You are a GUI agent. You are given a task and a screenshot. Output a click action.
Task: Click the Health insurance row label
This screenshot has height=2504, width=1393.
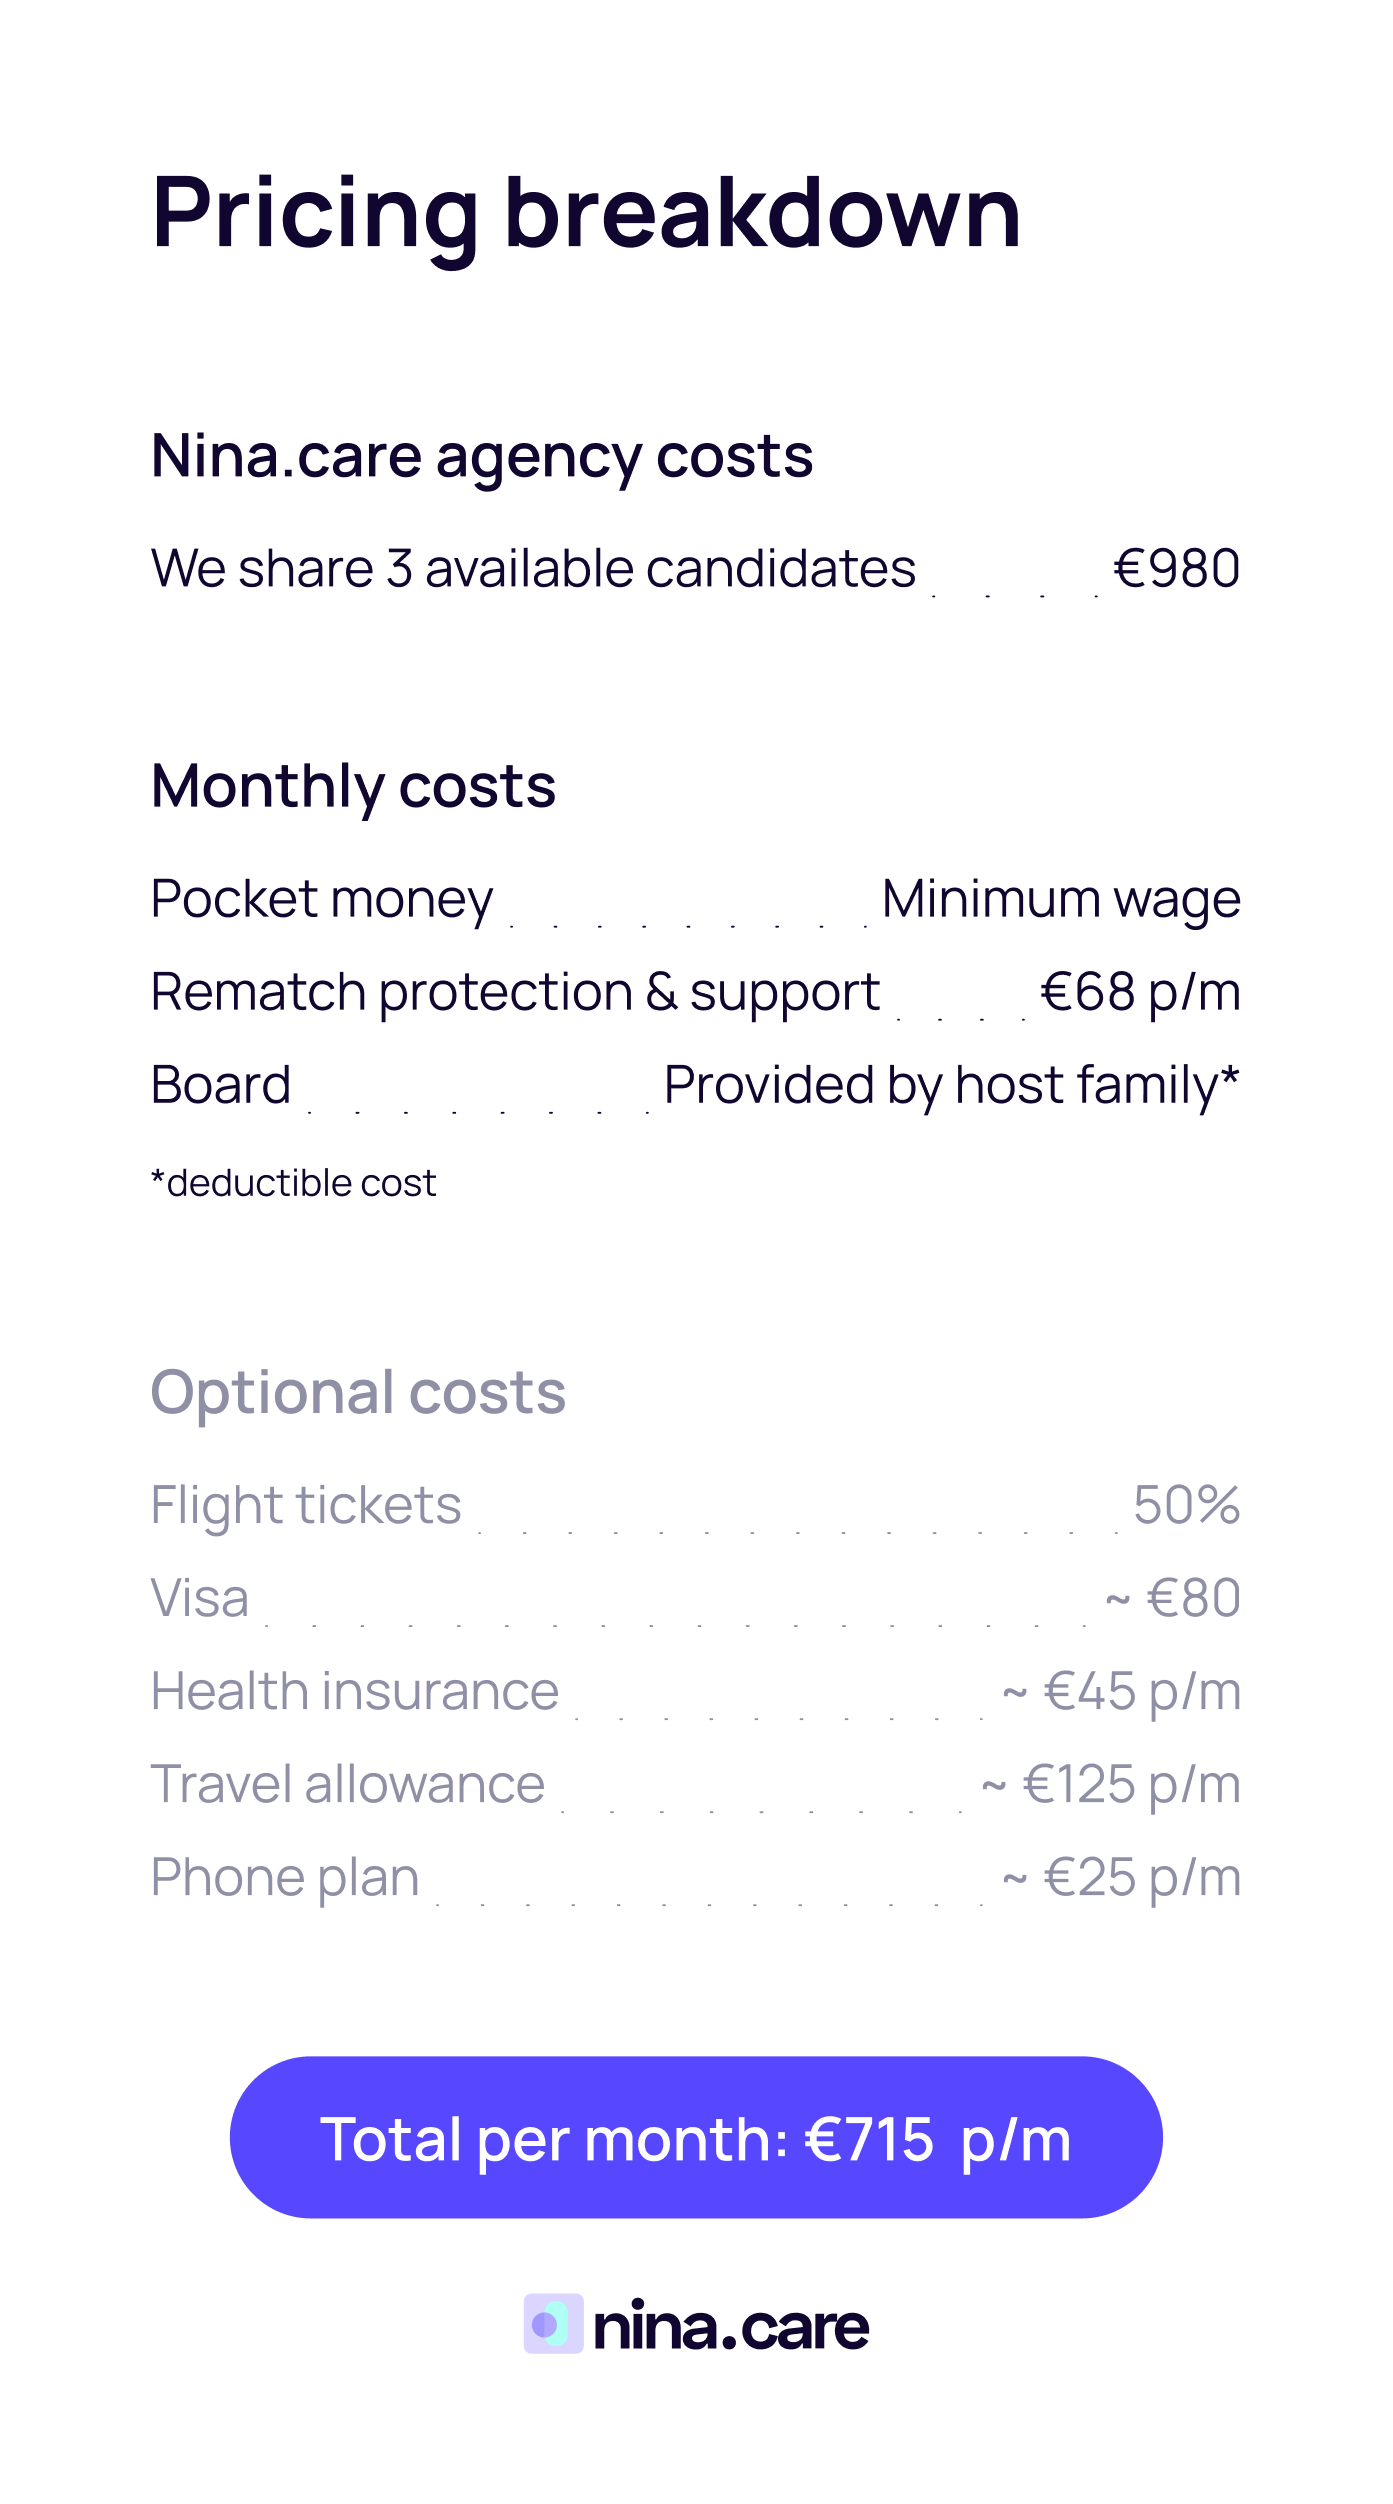tap(355, 1690)
